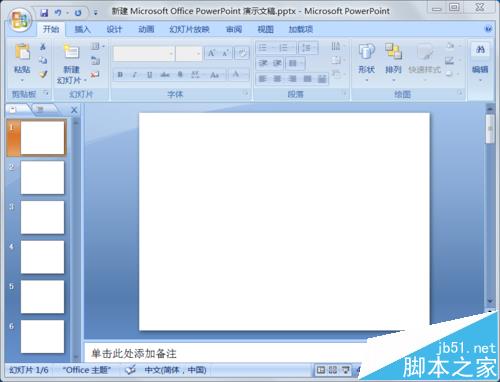Select slide 5 thumbnail

42,297
